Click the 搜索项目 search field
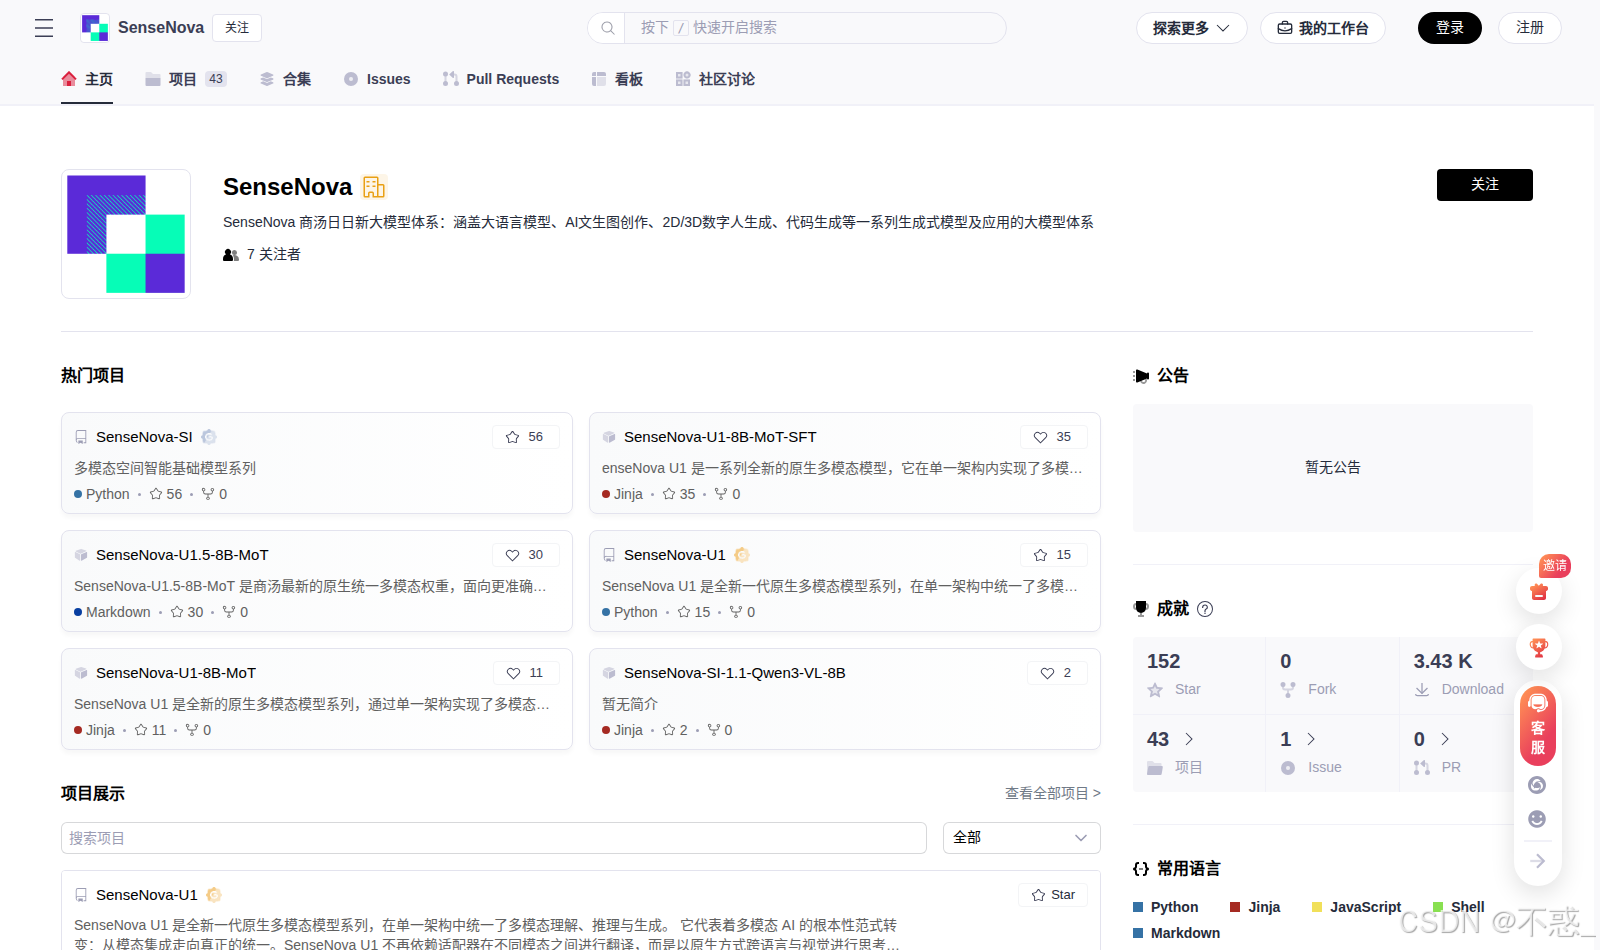This screenshot has width=1600, height=950. [x=494, y=838]
